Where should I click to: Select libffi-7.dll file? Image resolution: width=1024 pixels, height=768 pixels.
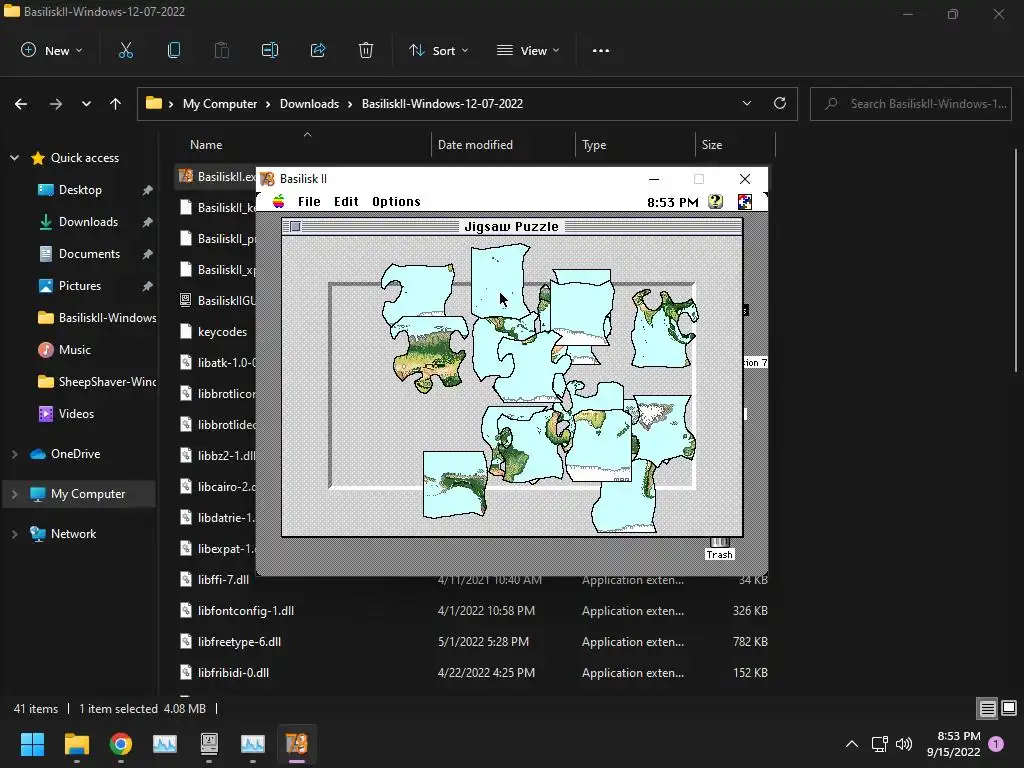[223, 580]
